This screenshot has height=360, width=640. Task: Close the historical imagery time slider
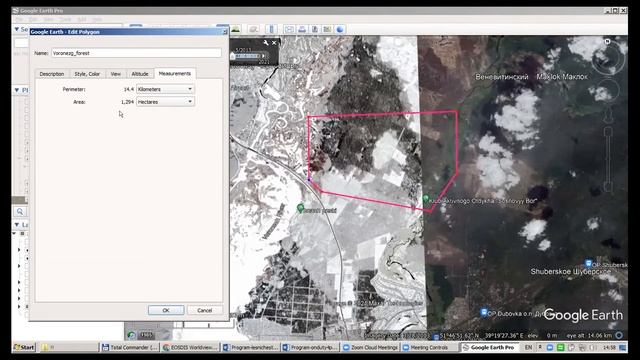pyautogui.click(x=274, y=42)
